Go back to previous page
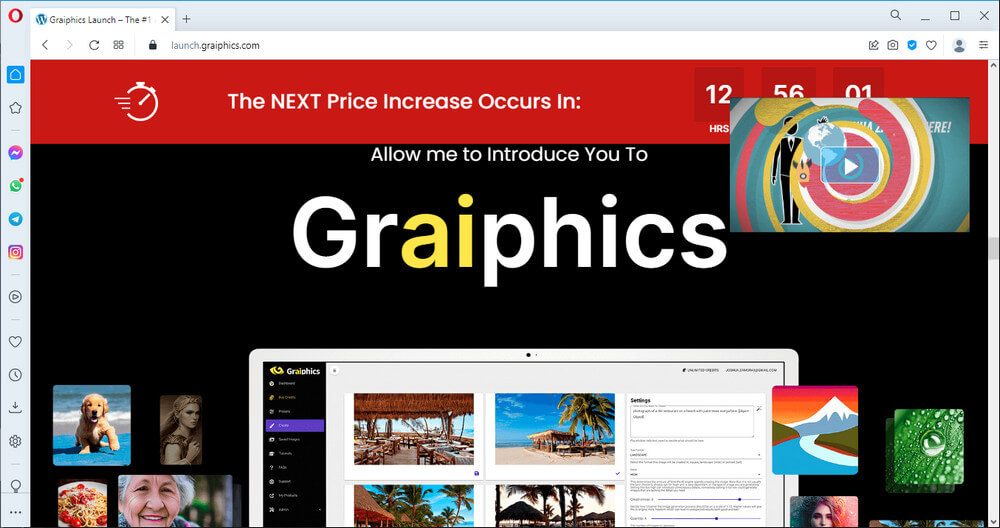The image size is (1000, 528). click(x=45, y=45)
